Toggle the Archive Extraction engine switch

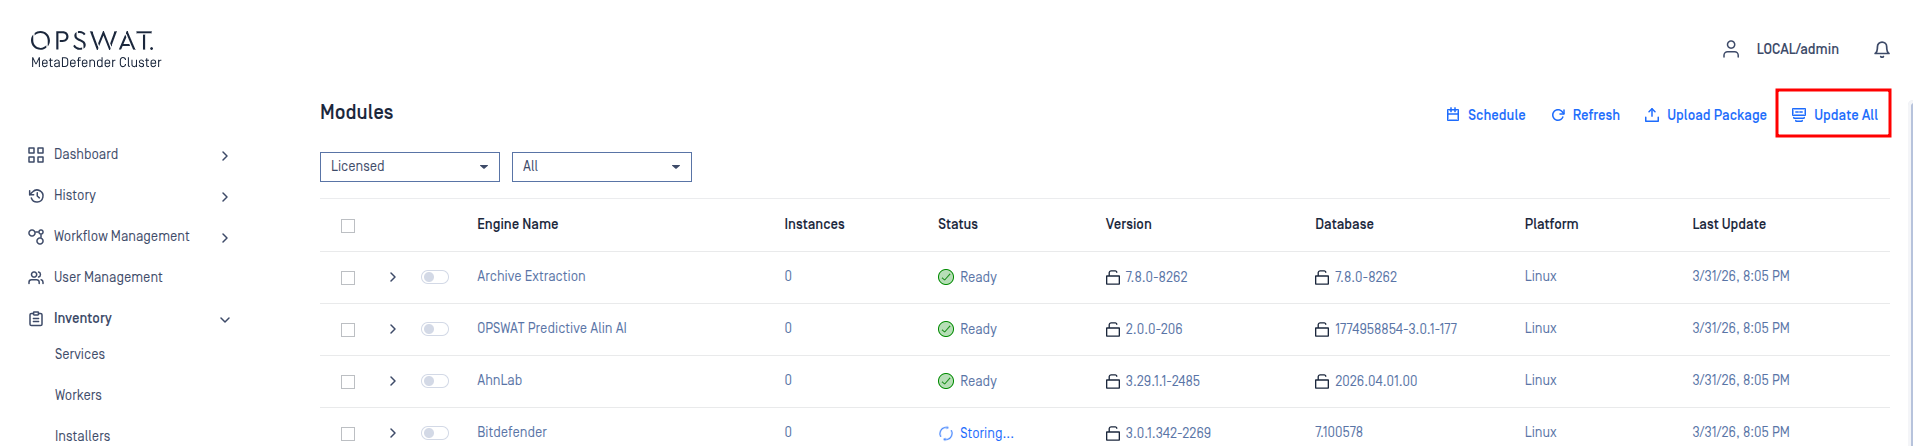(435, 277)
